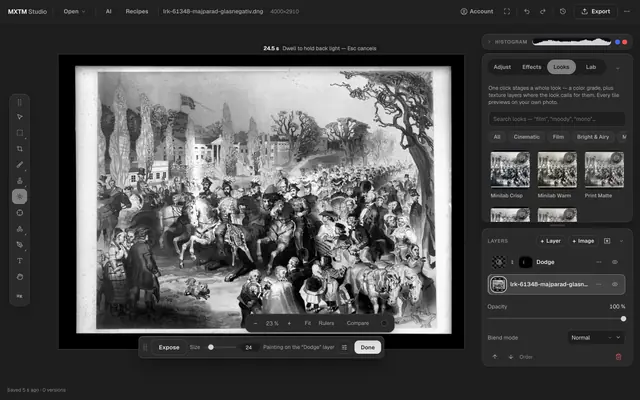Toggle Rulers in the zoom bar
Viewport: 640px width, 400px height.
click(326, 323)
